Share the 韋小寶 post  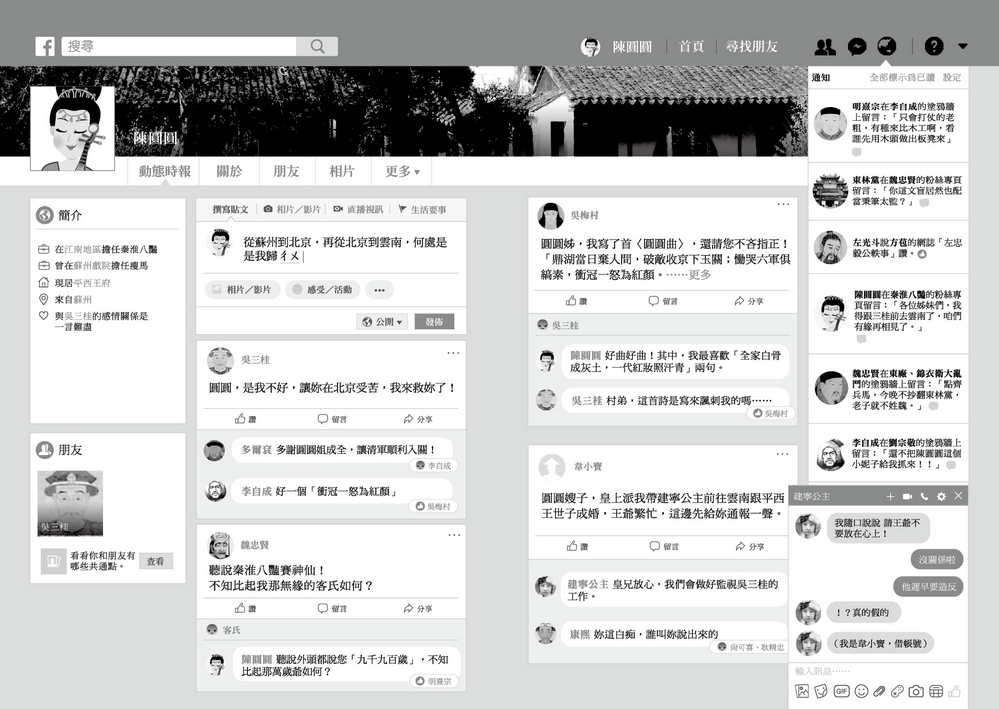click(x=750, y=546)
